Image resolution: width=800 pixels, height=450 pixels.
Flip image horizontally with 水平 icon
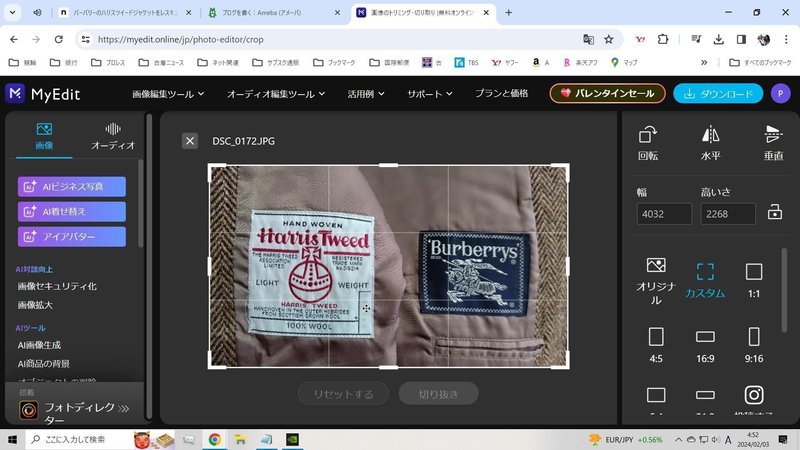[710, 135]
